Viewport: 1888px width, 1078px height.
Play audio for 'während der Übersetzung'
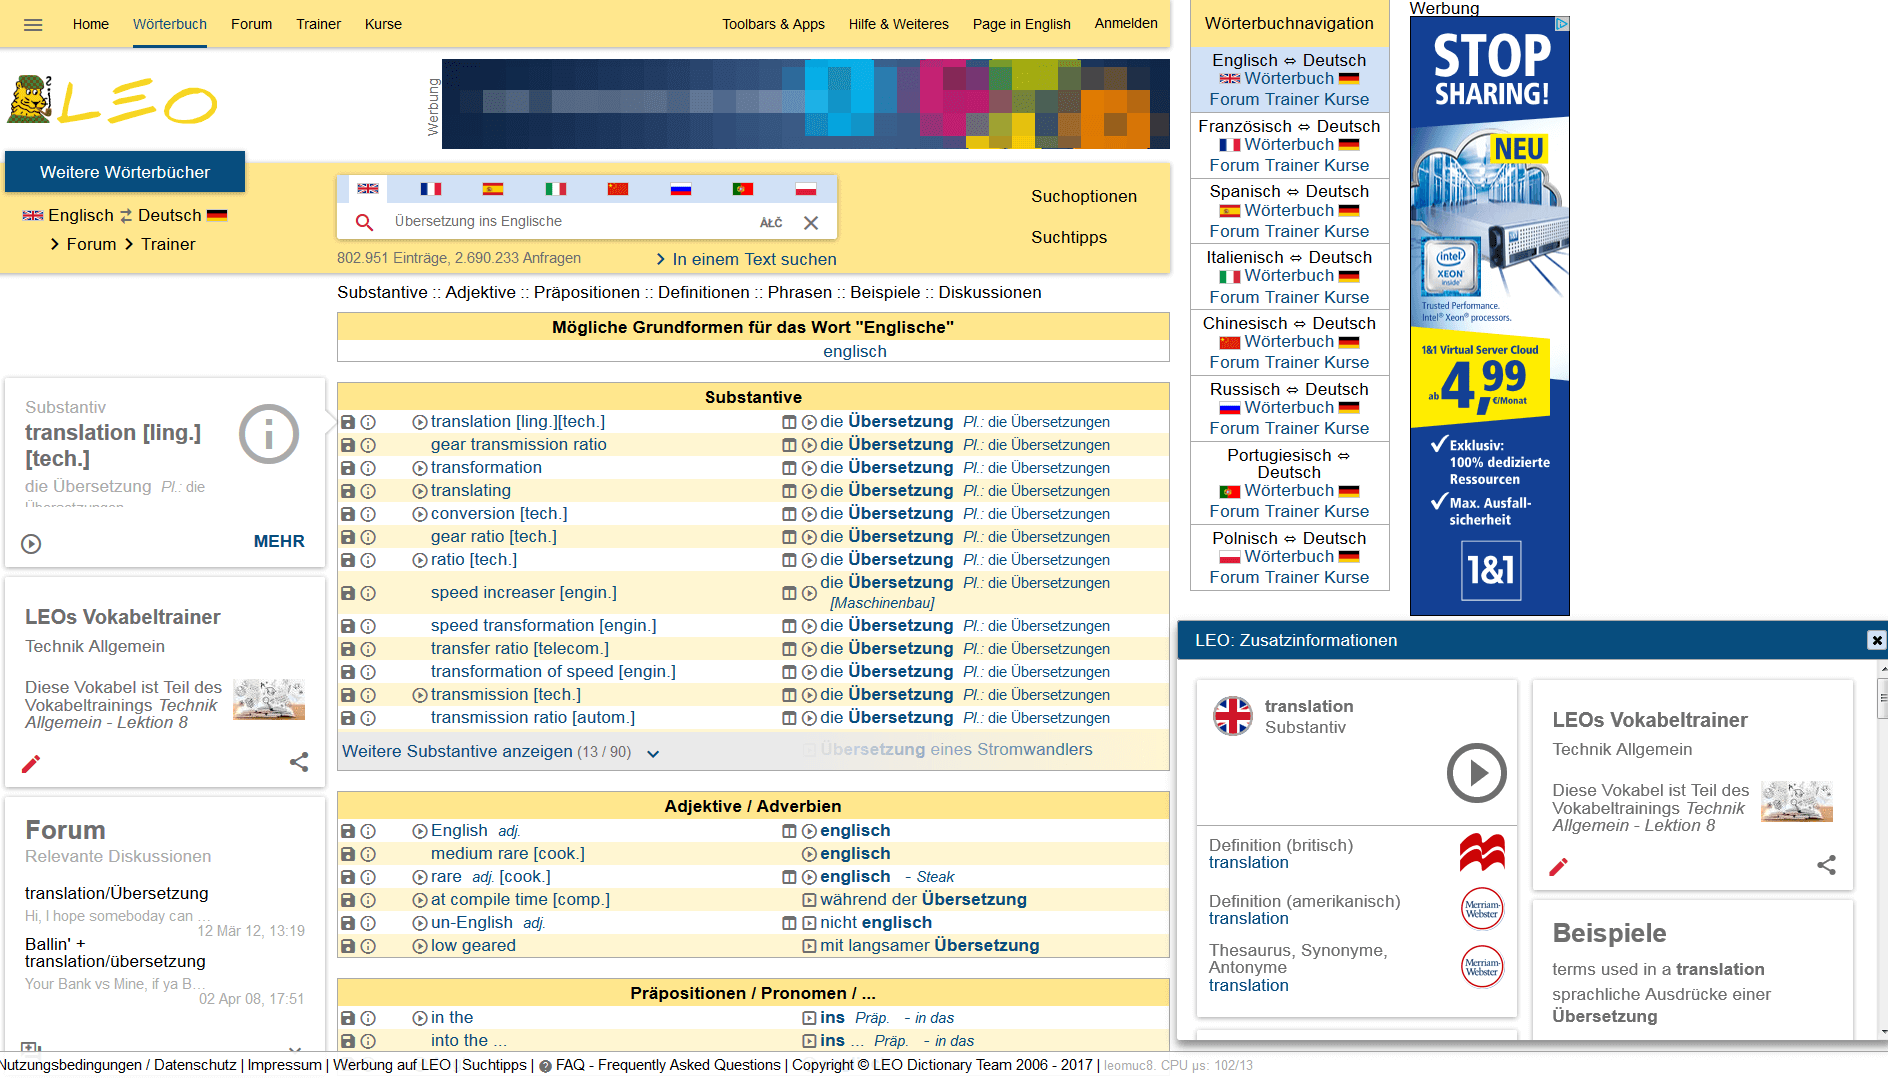(x=809, y=900)
